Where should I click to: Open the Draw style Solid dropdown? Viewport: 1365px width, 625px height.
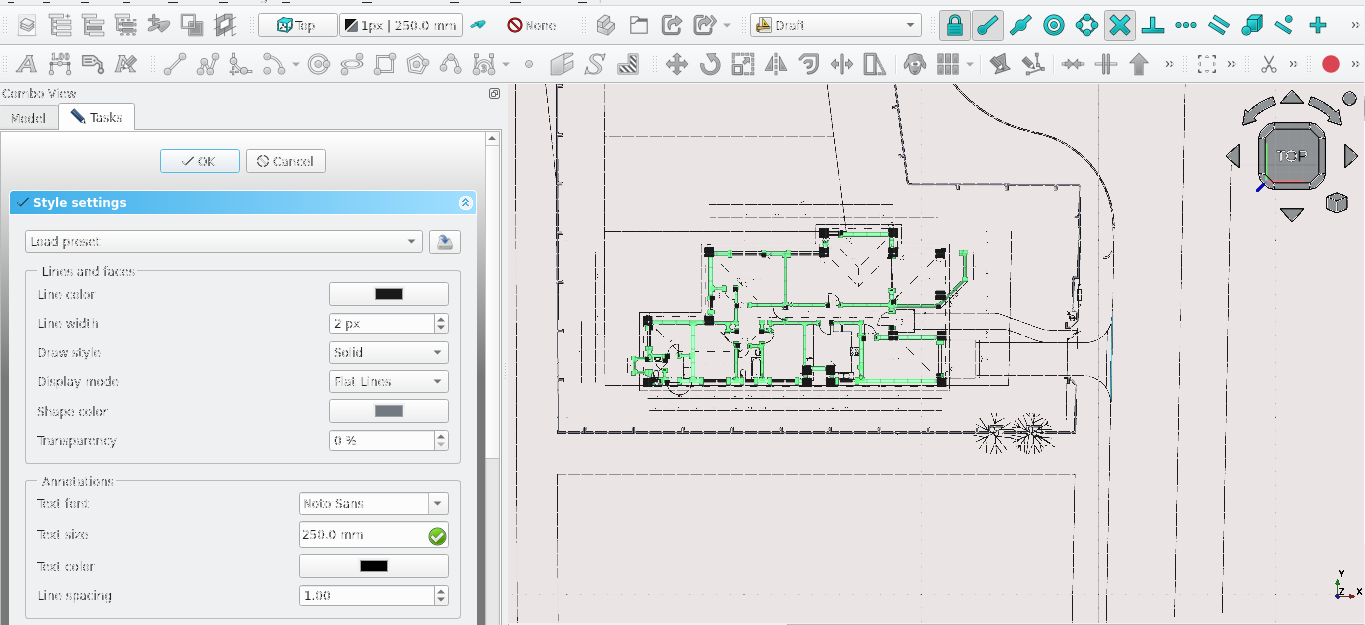pos(388,353)
